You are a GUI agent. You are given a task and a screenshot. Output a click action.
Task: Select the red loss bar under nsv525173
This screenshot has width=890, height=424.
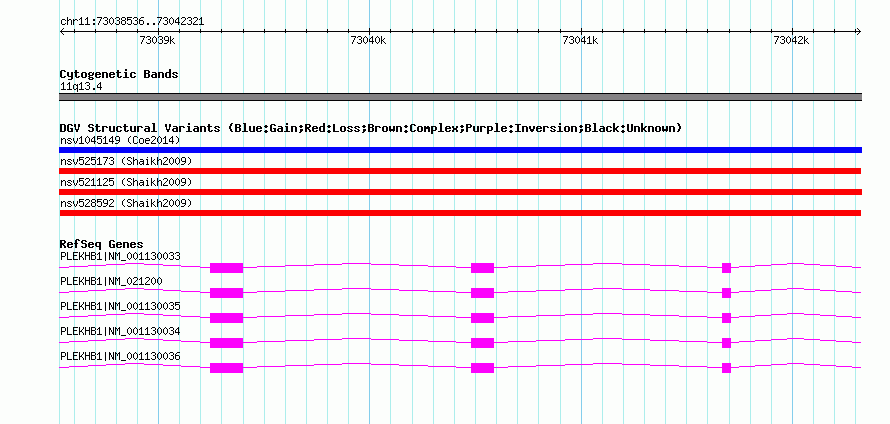460,171
